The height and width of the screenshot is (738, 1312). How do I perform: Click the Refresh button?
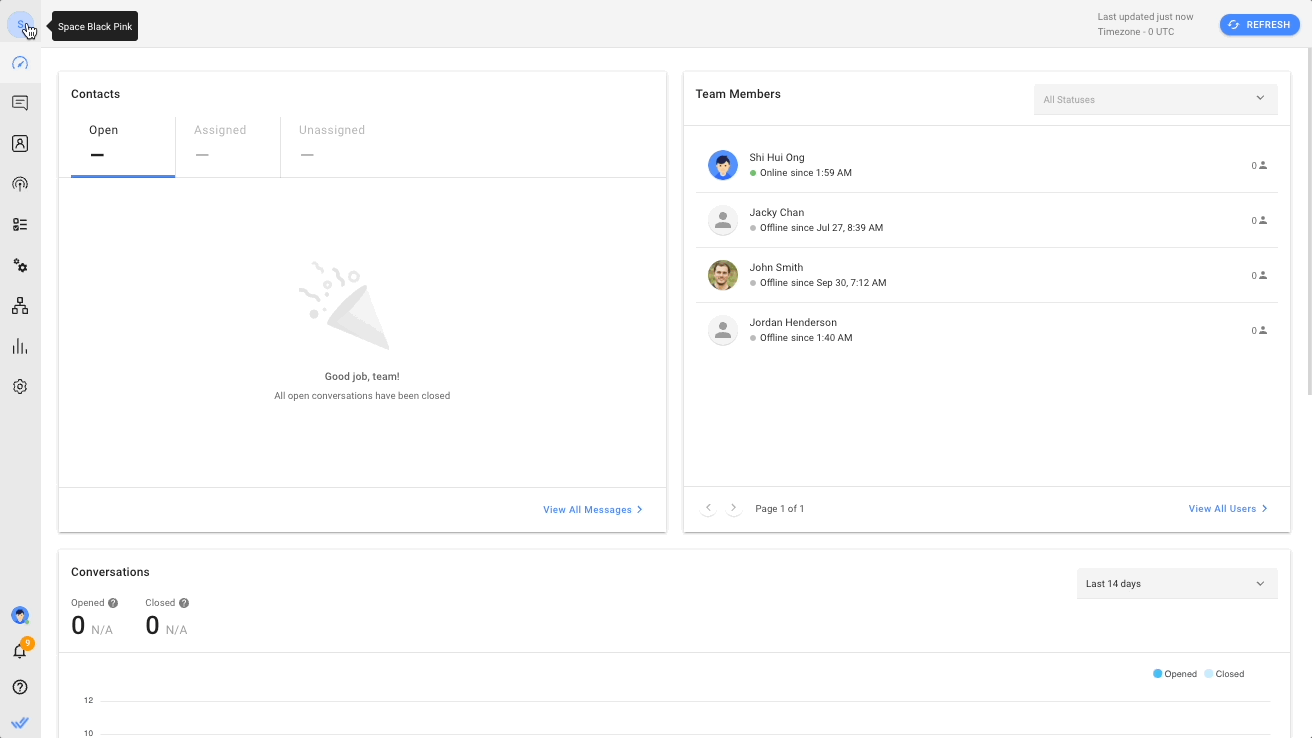[1259, 25]
